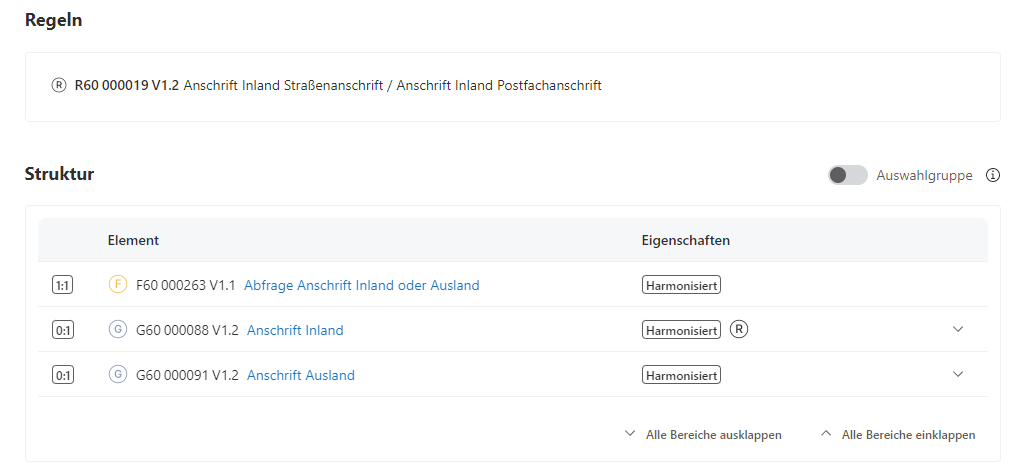Open the Anschrift Ausland link
This screenshot has height=474, width=1033.
click(300, 375)
